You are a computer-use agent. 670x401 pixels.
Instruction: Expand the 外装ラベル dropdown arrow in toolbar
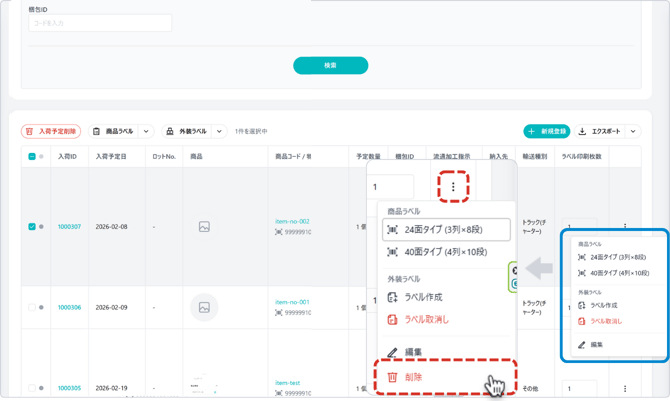point(219,131)
